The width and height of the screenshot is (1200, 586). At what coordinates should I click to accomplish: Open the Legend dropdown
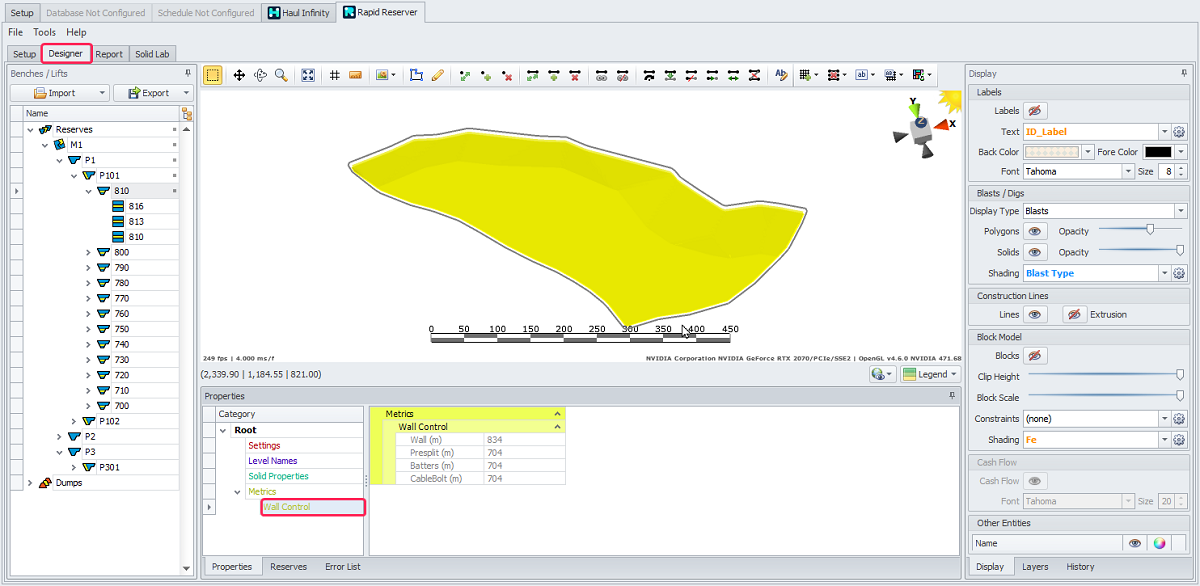click(930, 374)
